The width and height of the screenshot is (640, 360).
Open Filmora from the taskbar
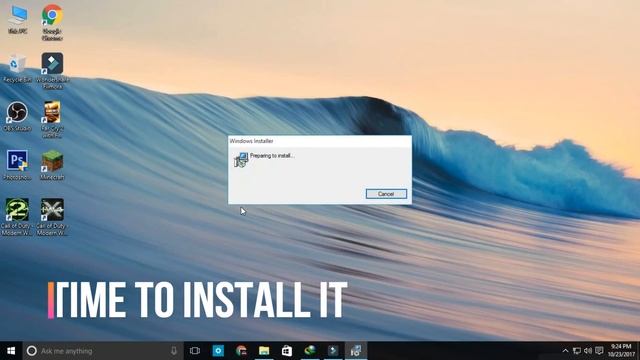(333, 351)
